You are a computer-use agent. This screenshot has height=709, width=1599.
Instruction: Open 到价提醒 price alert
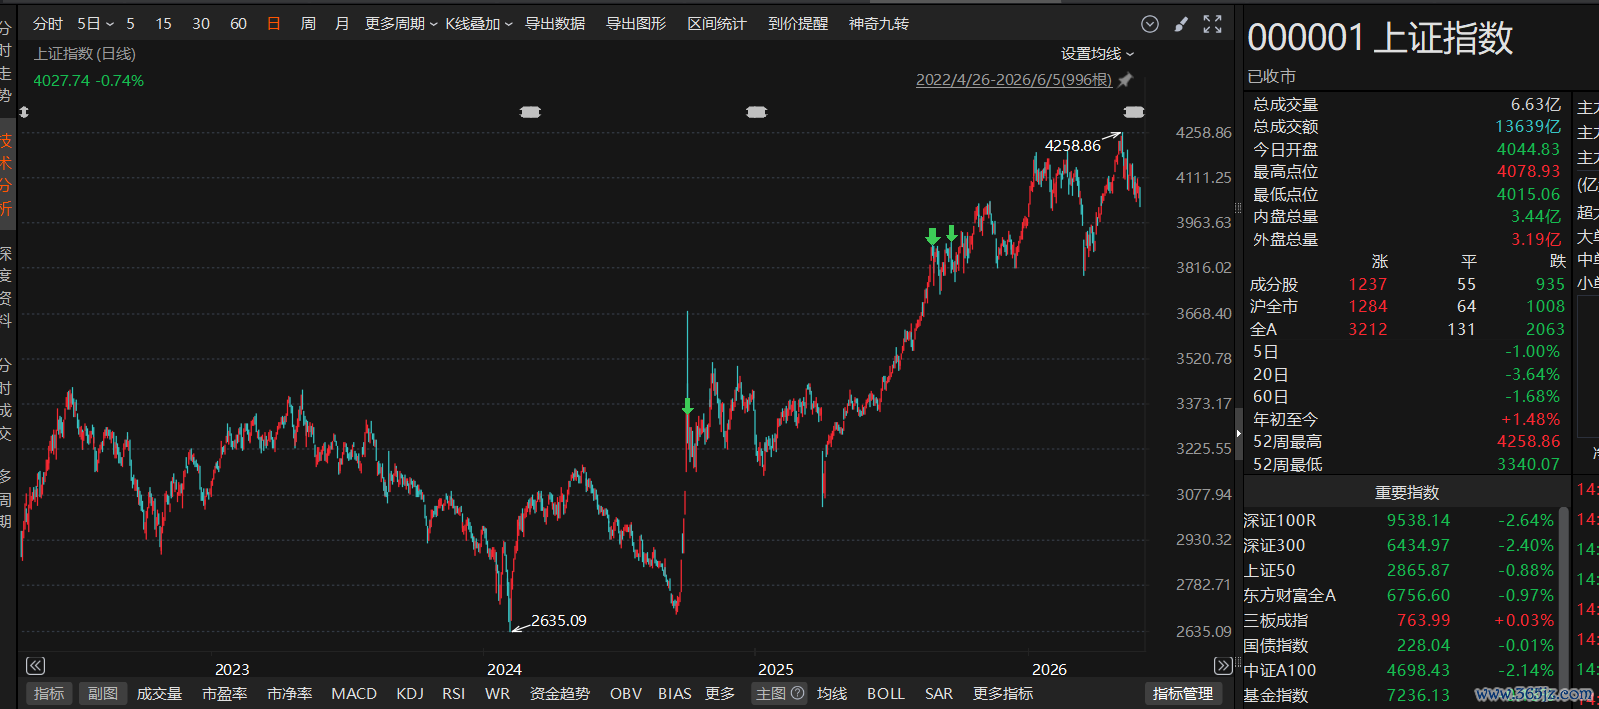[x=798, y=24]
